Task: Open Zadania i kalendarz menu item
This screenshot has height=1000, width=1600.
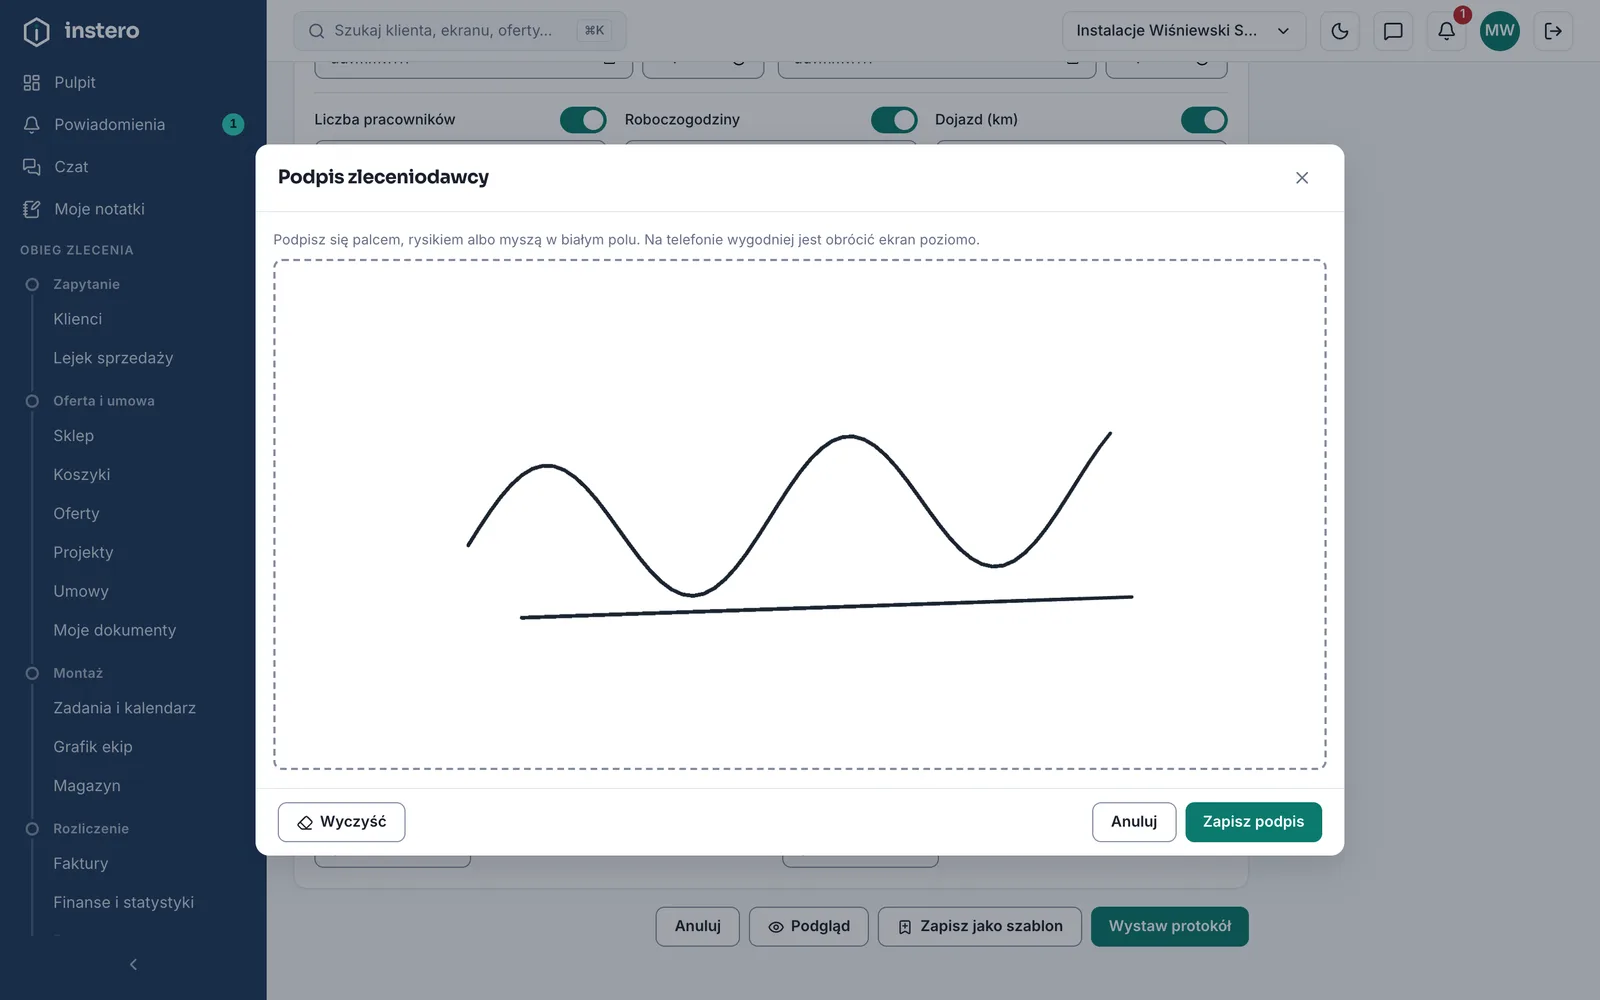Action: [x=124, y=708]
